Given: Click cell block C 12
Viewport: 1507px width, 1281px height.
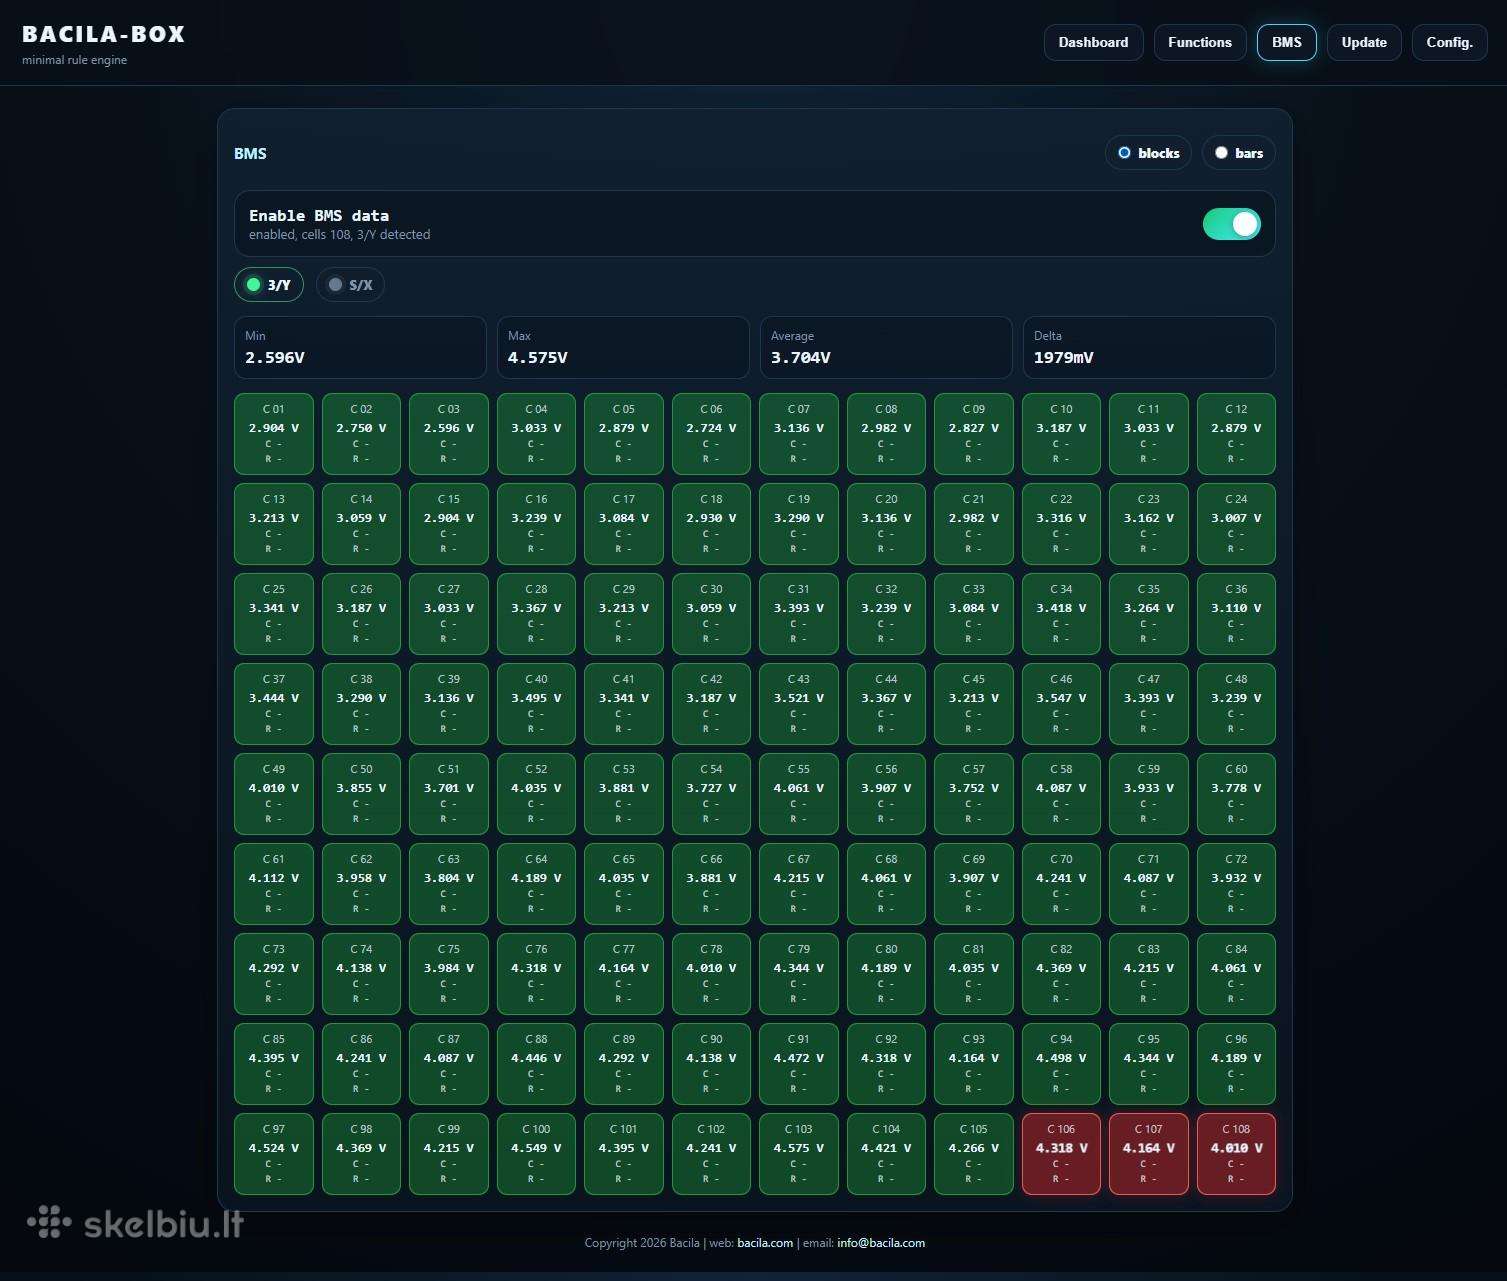Looking at the screenshot, I should pyautogui.click(x=1236, y=434).
